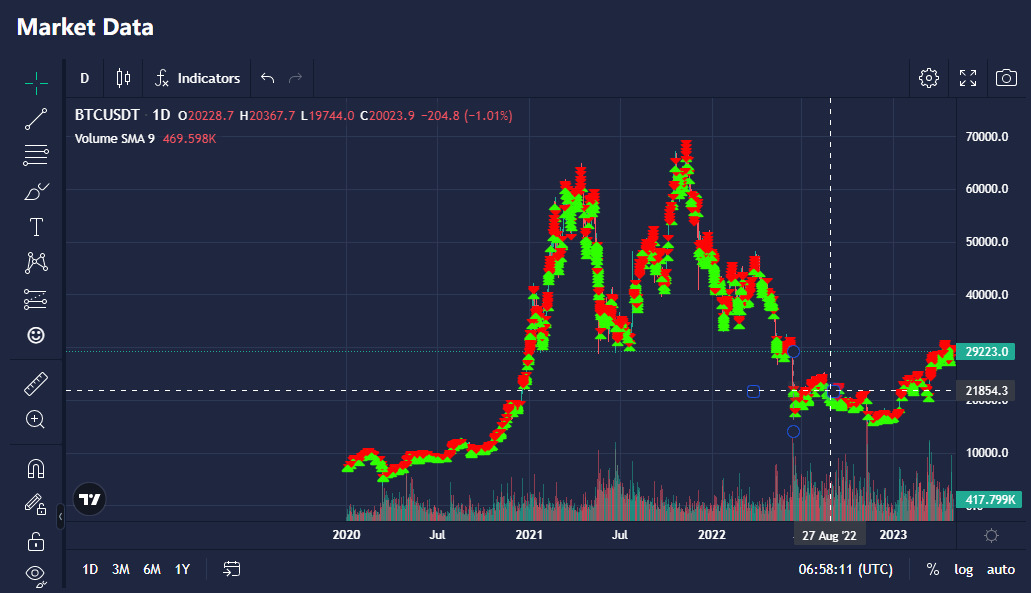Open the D timeframe interval dropdown
The height and width of the screenshot is (593, 1031).
click(x=85, y=78)
